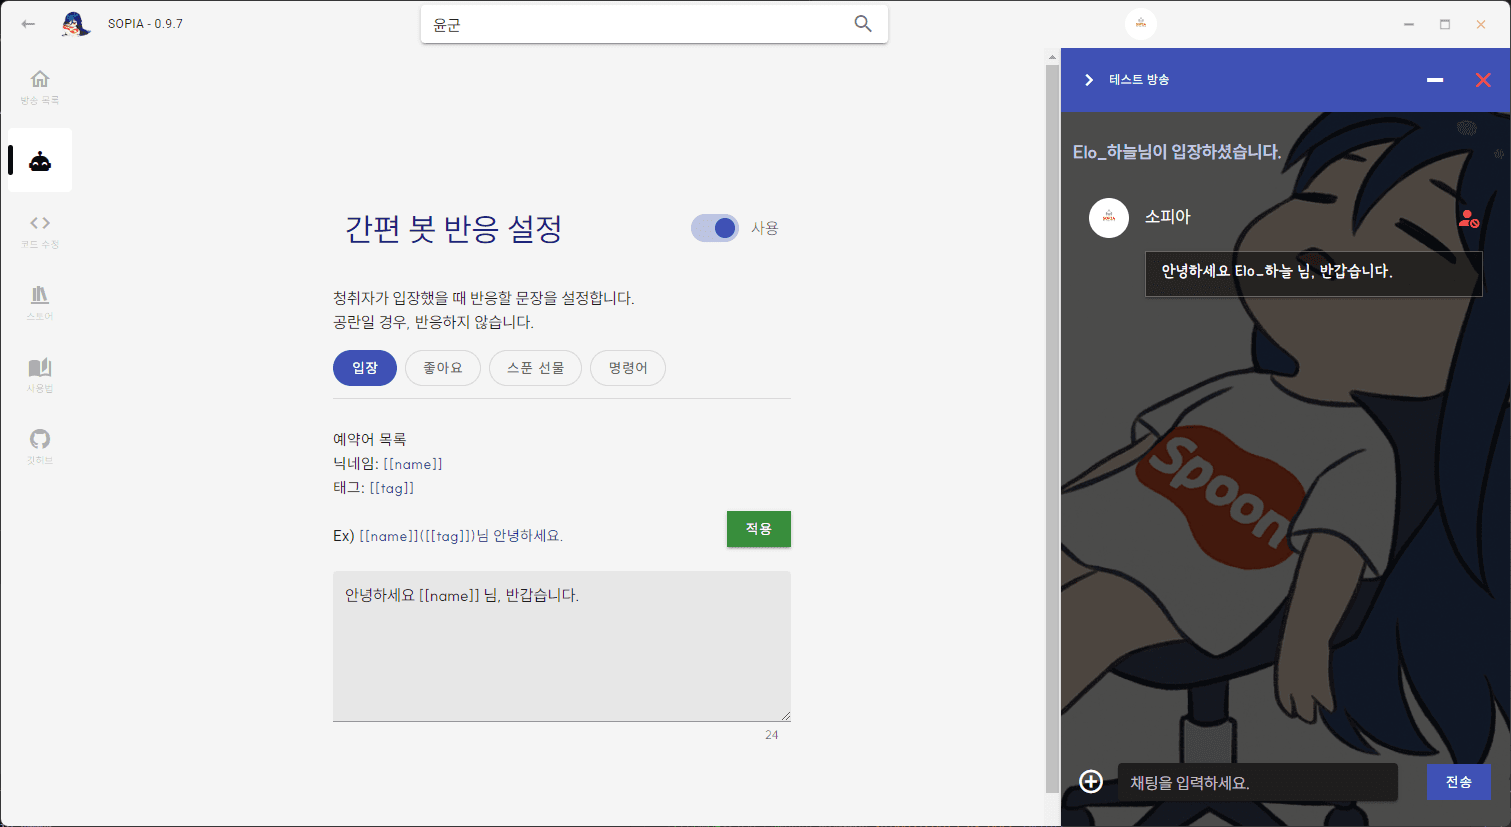Open the usage guide (사용법) sidebar item
Screen dimensions: 1511x827
(40, 375)
